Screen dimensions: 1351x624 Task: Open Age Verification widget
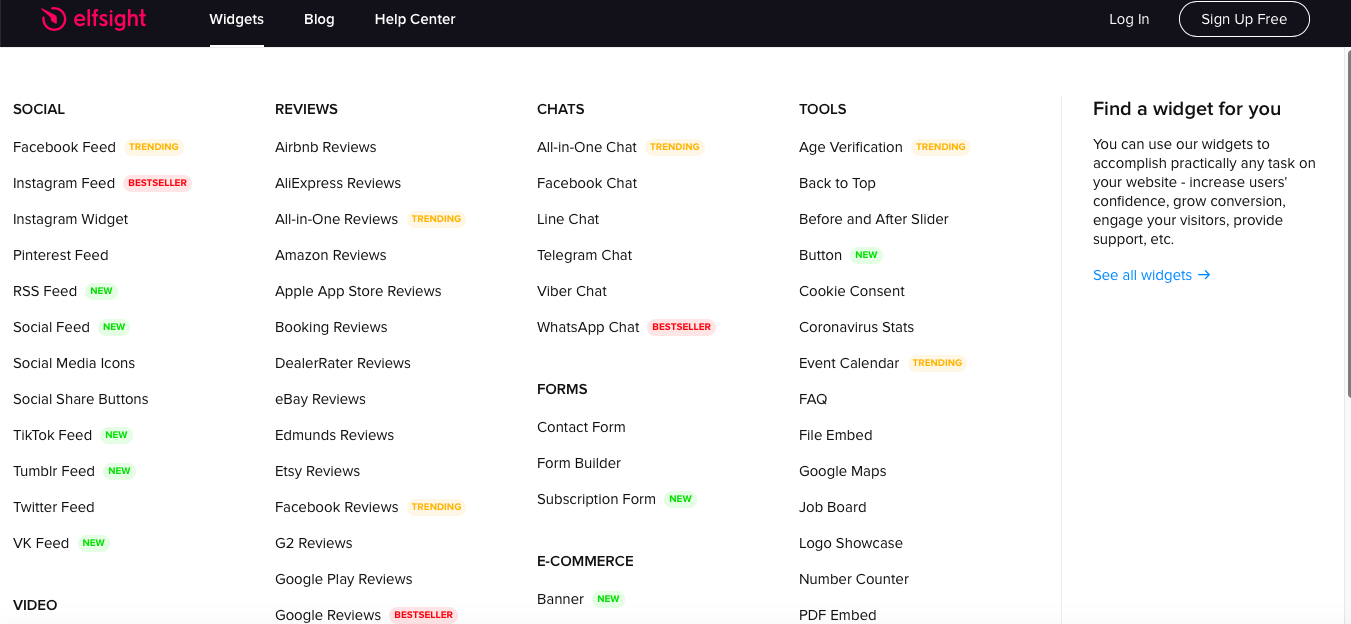(851, 147)
